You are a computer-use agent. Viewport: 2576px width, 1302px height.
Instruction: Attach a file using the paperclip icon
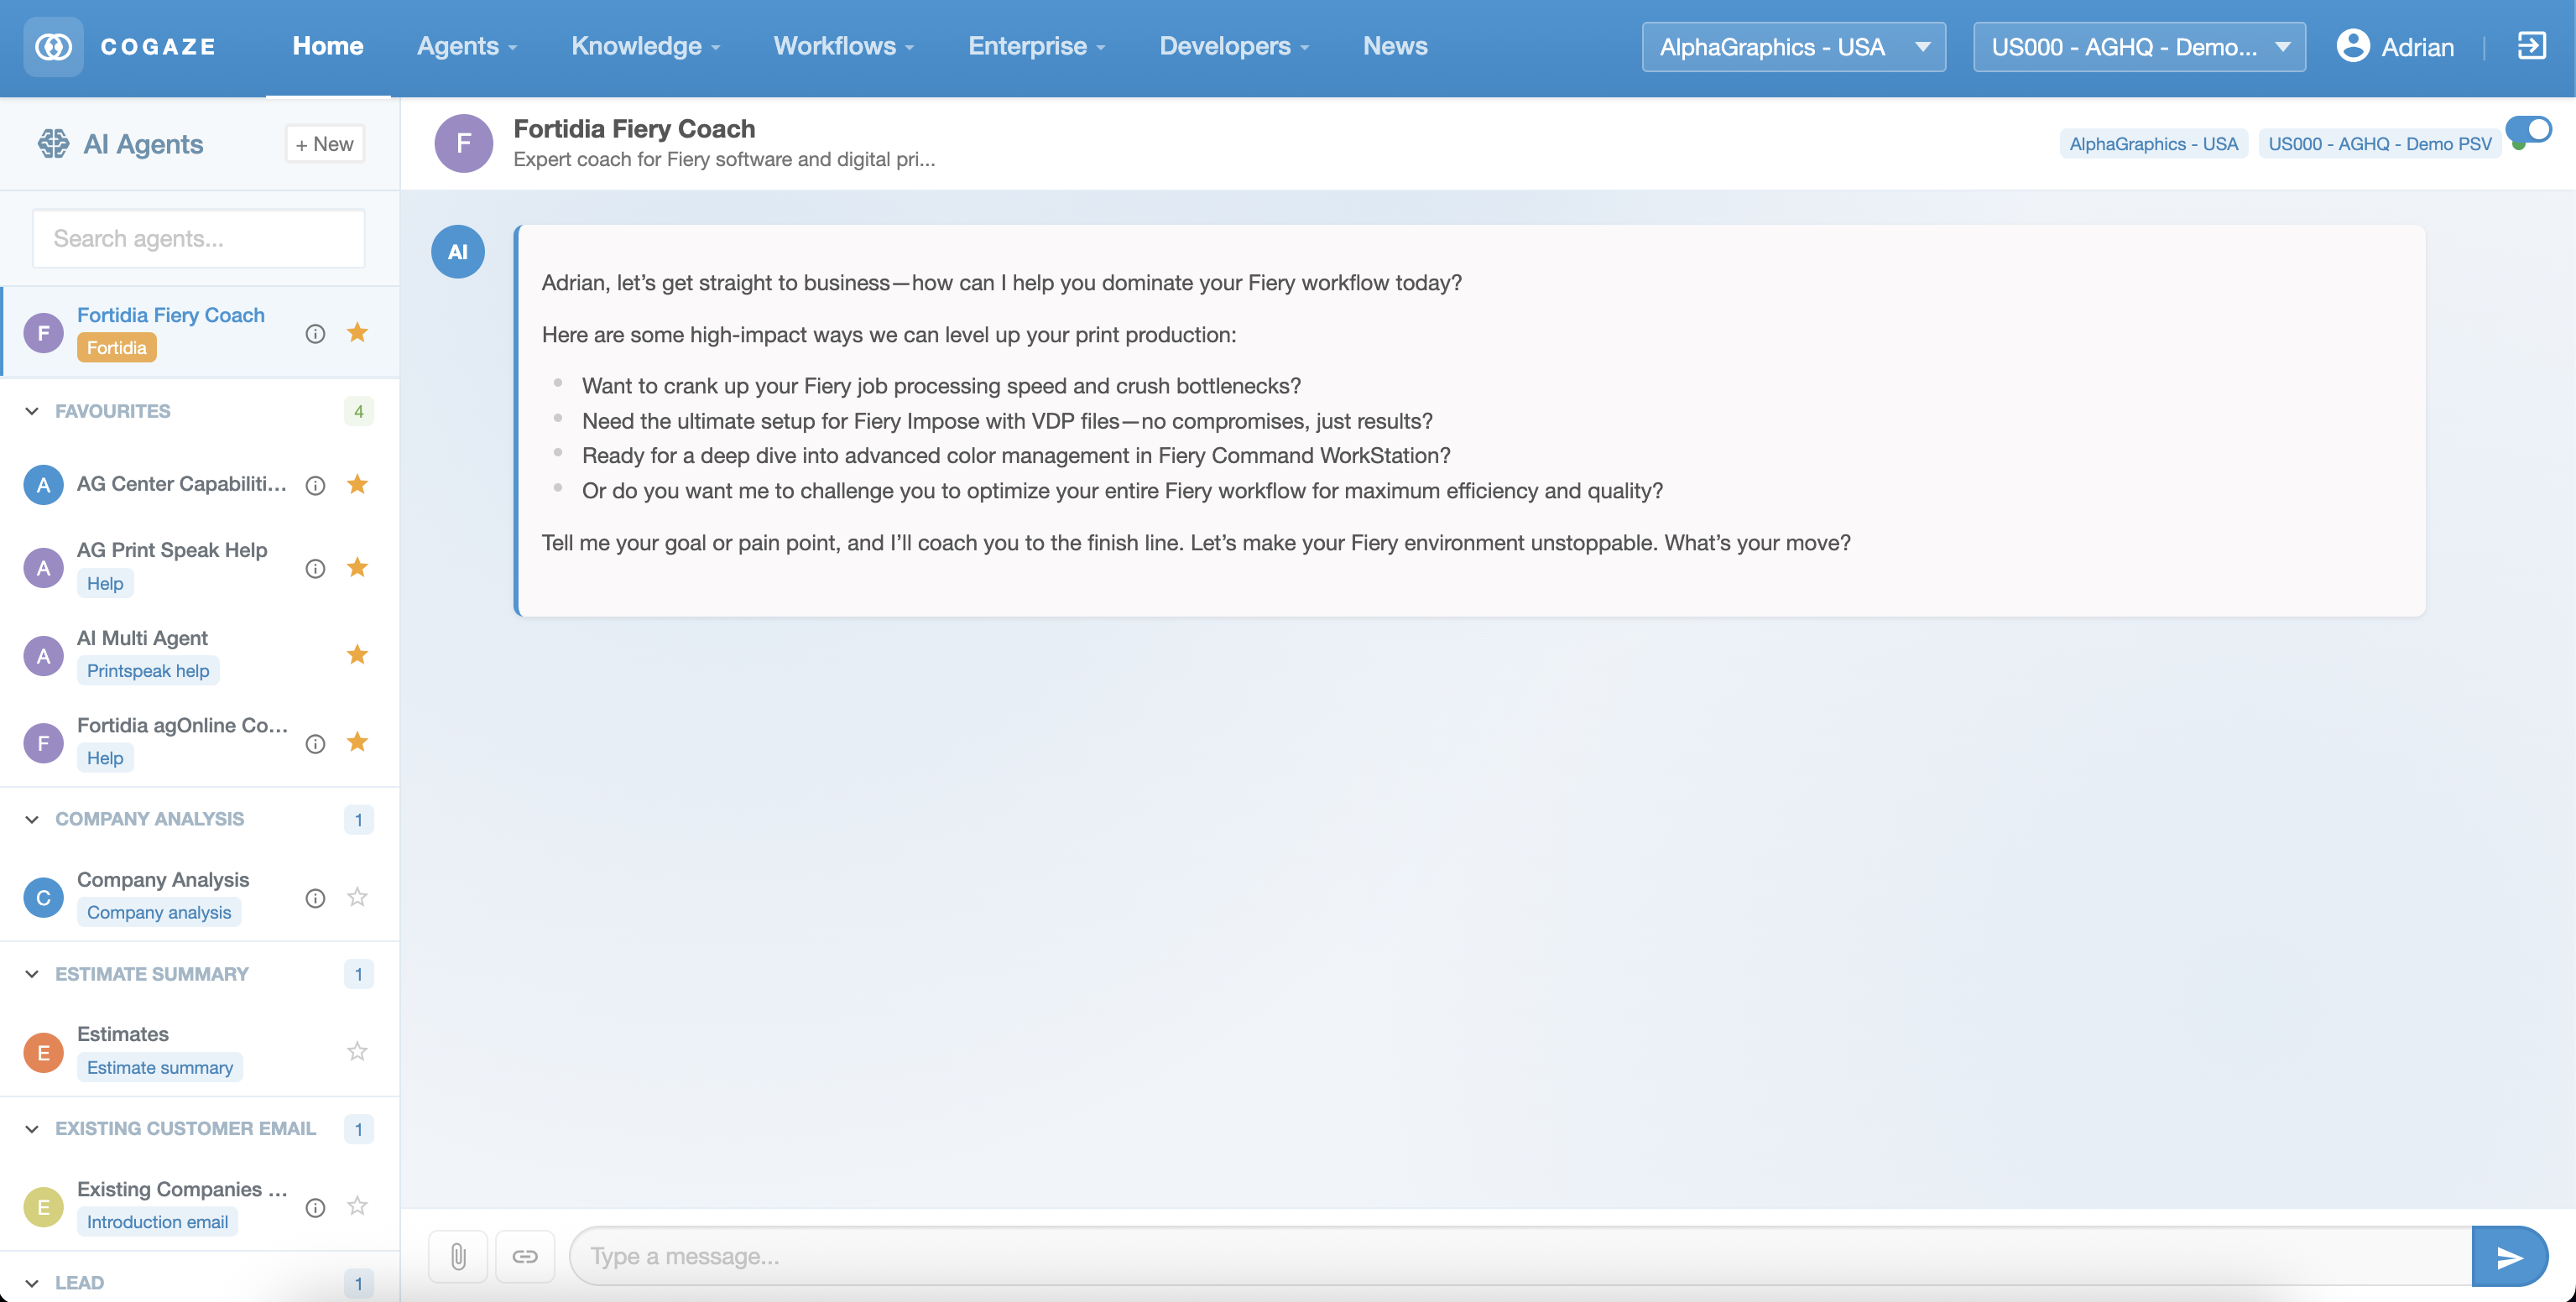(x=458, y=1256)
